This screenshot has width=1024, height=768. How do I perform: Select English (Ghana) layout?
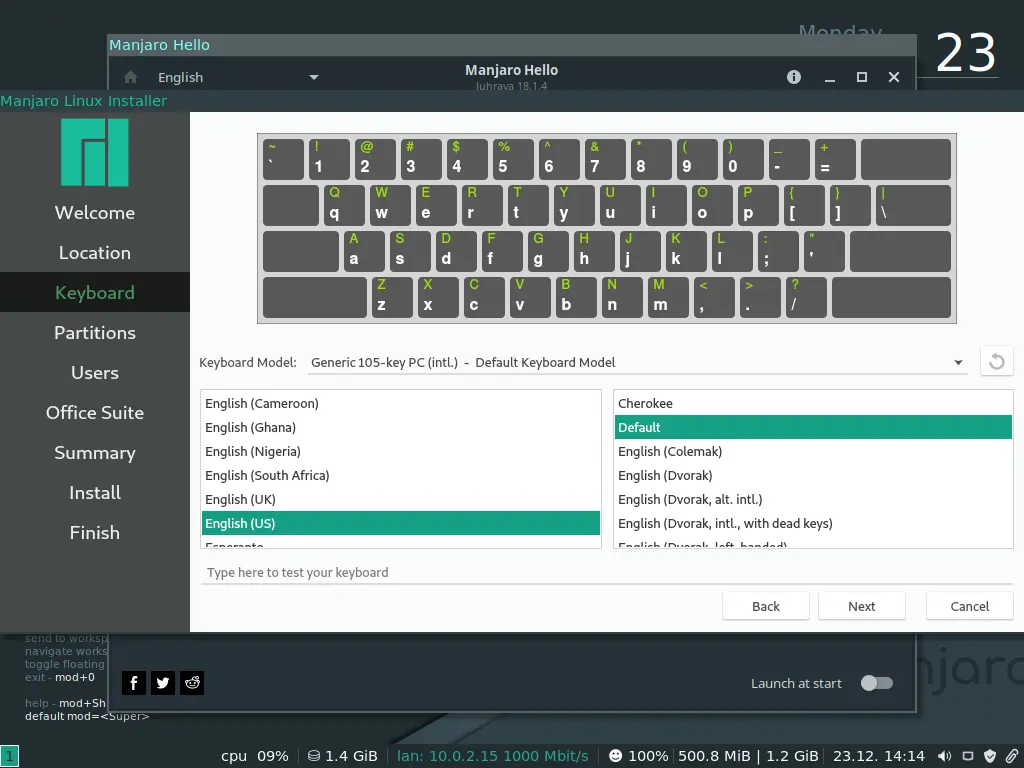[x=401, y=428]
